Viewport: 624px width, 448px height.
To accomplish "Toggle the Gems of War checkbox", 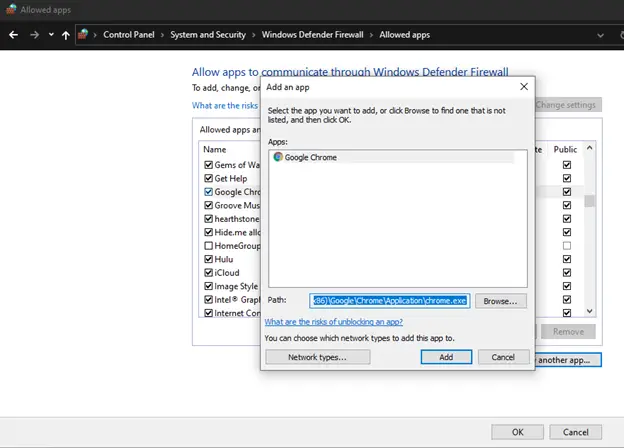I will pos(209,165).
